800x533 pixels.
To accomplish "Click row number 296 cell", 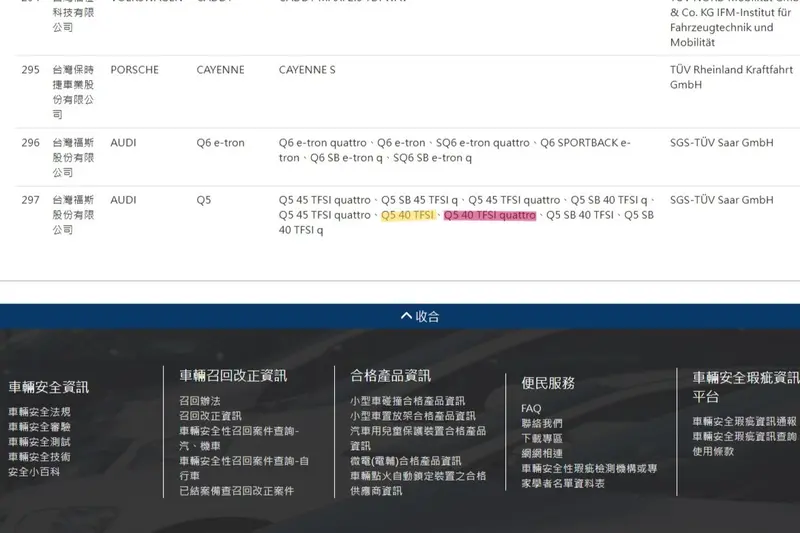I will click(x=31, y=143).
